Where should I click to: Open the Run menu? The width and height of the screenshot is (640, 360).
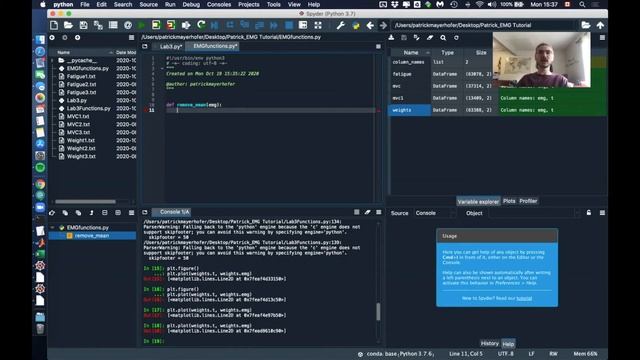click(x=170, y=4)
